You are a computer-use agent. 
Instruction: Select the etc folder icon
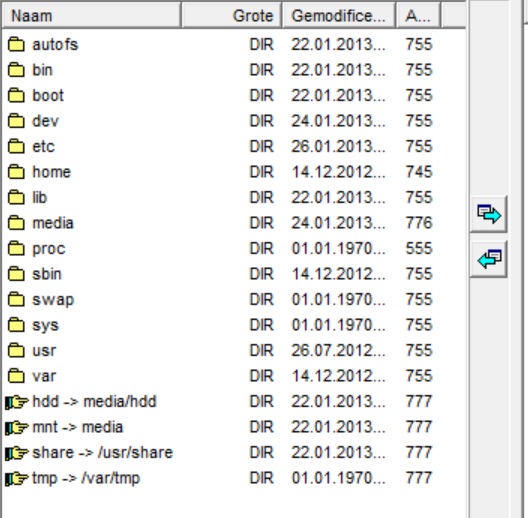coord(16,147)
